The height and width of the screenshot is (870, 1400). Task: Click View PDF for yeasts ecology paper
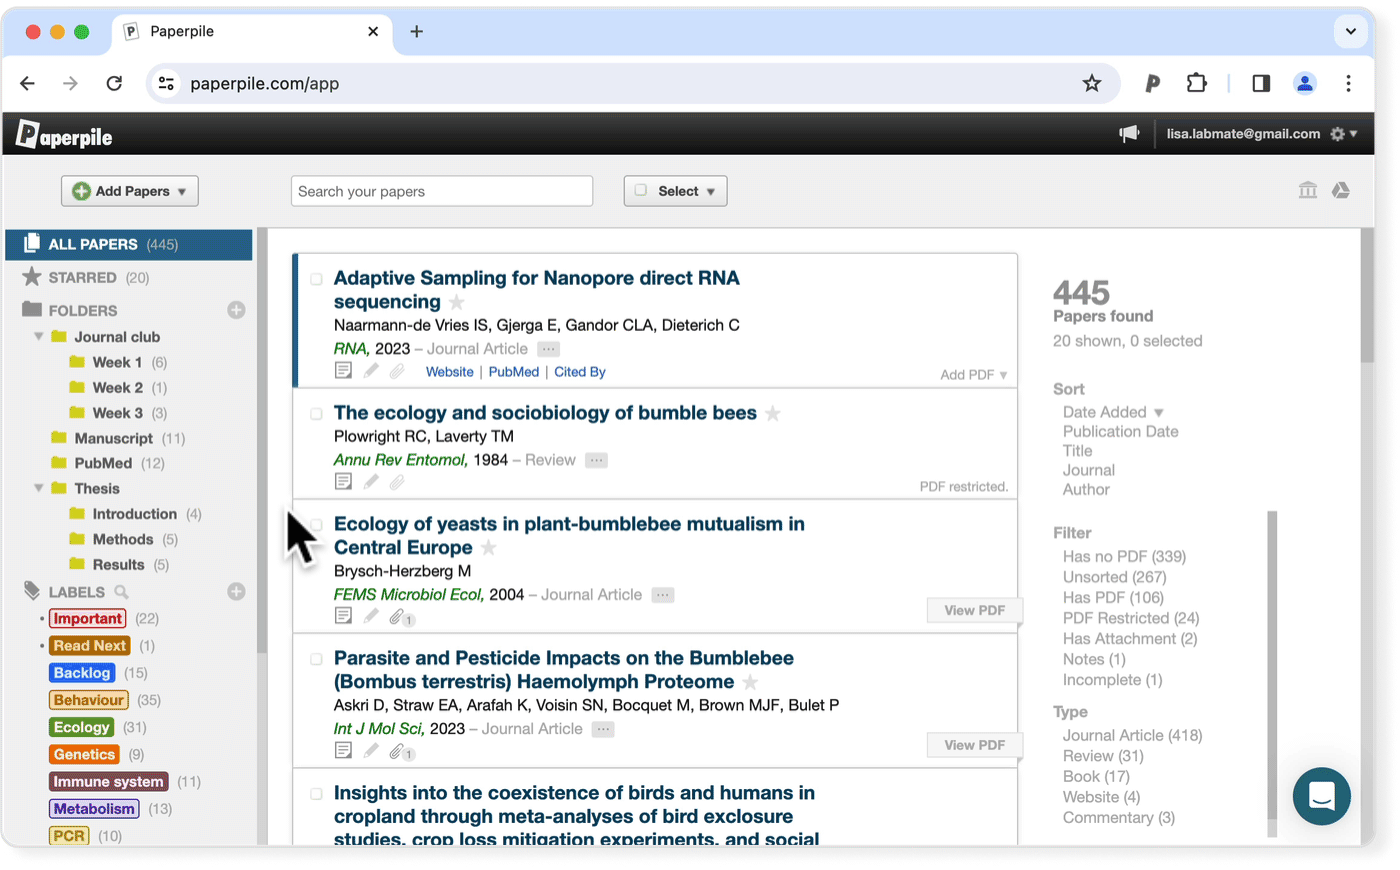click(974, 610)
